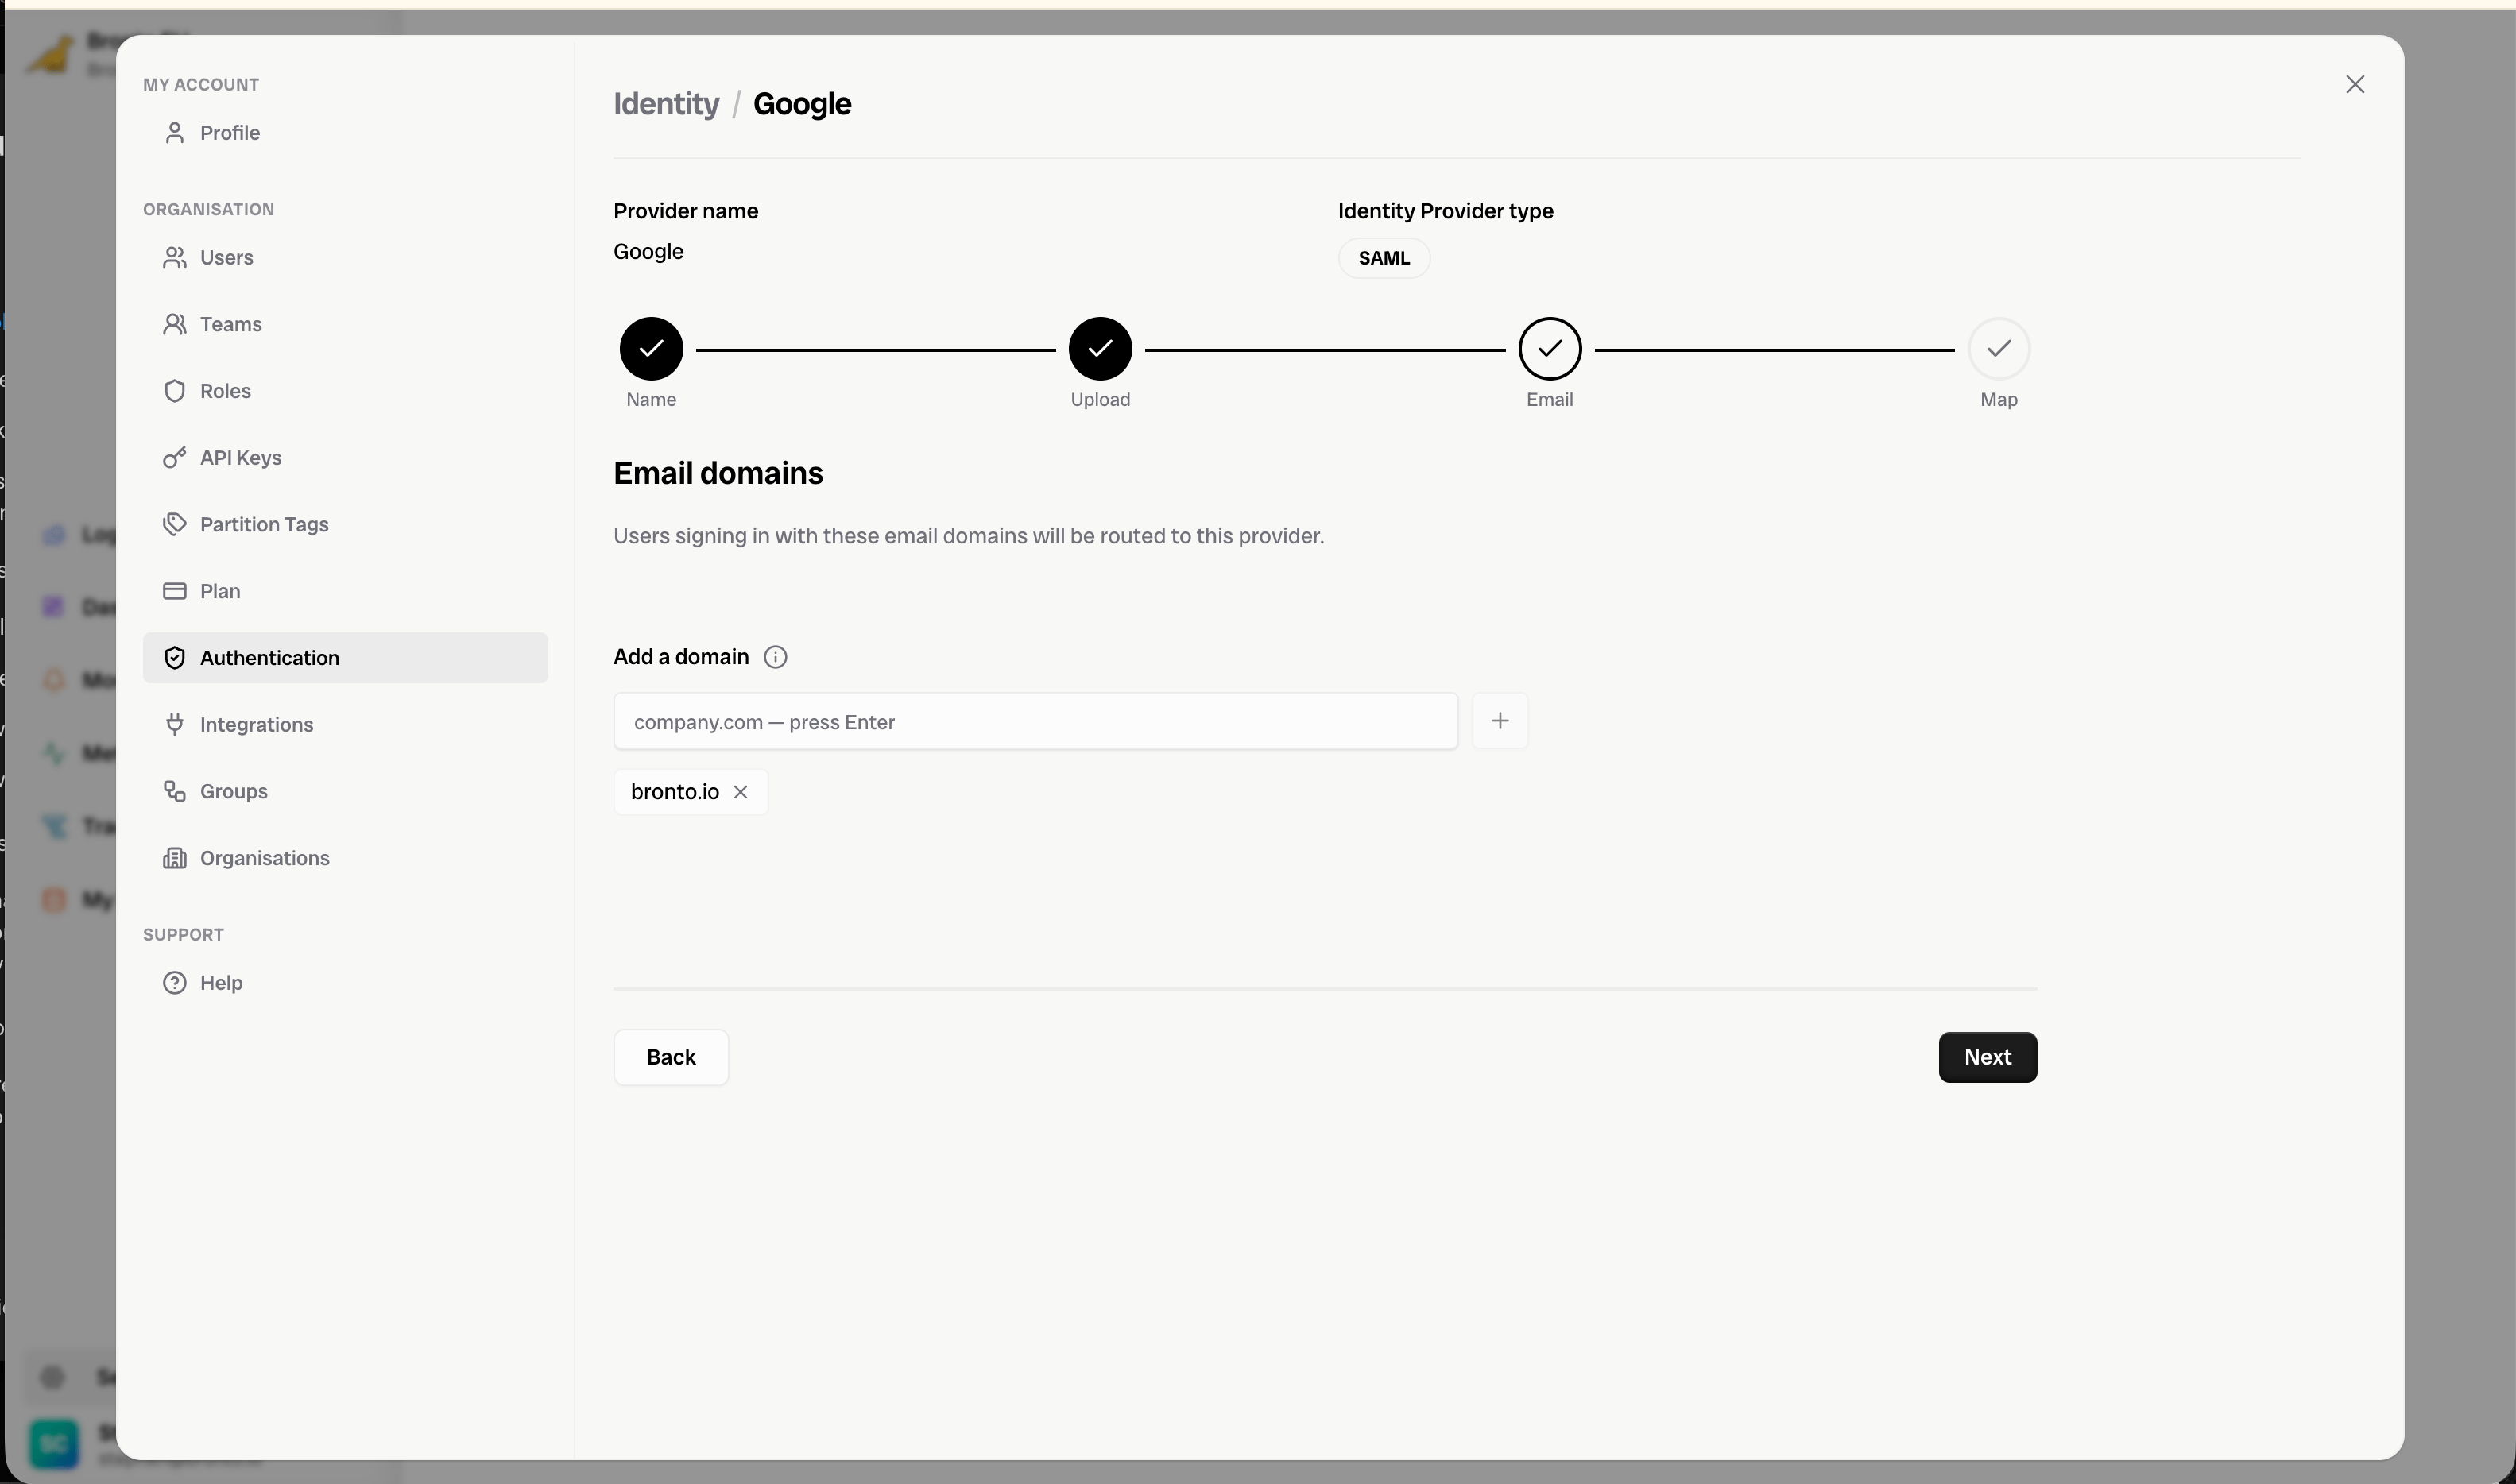Click the Add a domain info icon
Image resolution: width=2516 pixels, height=1484 pixels.
(775, 657)
